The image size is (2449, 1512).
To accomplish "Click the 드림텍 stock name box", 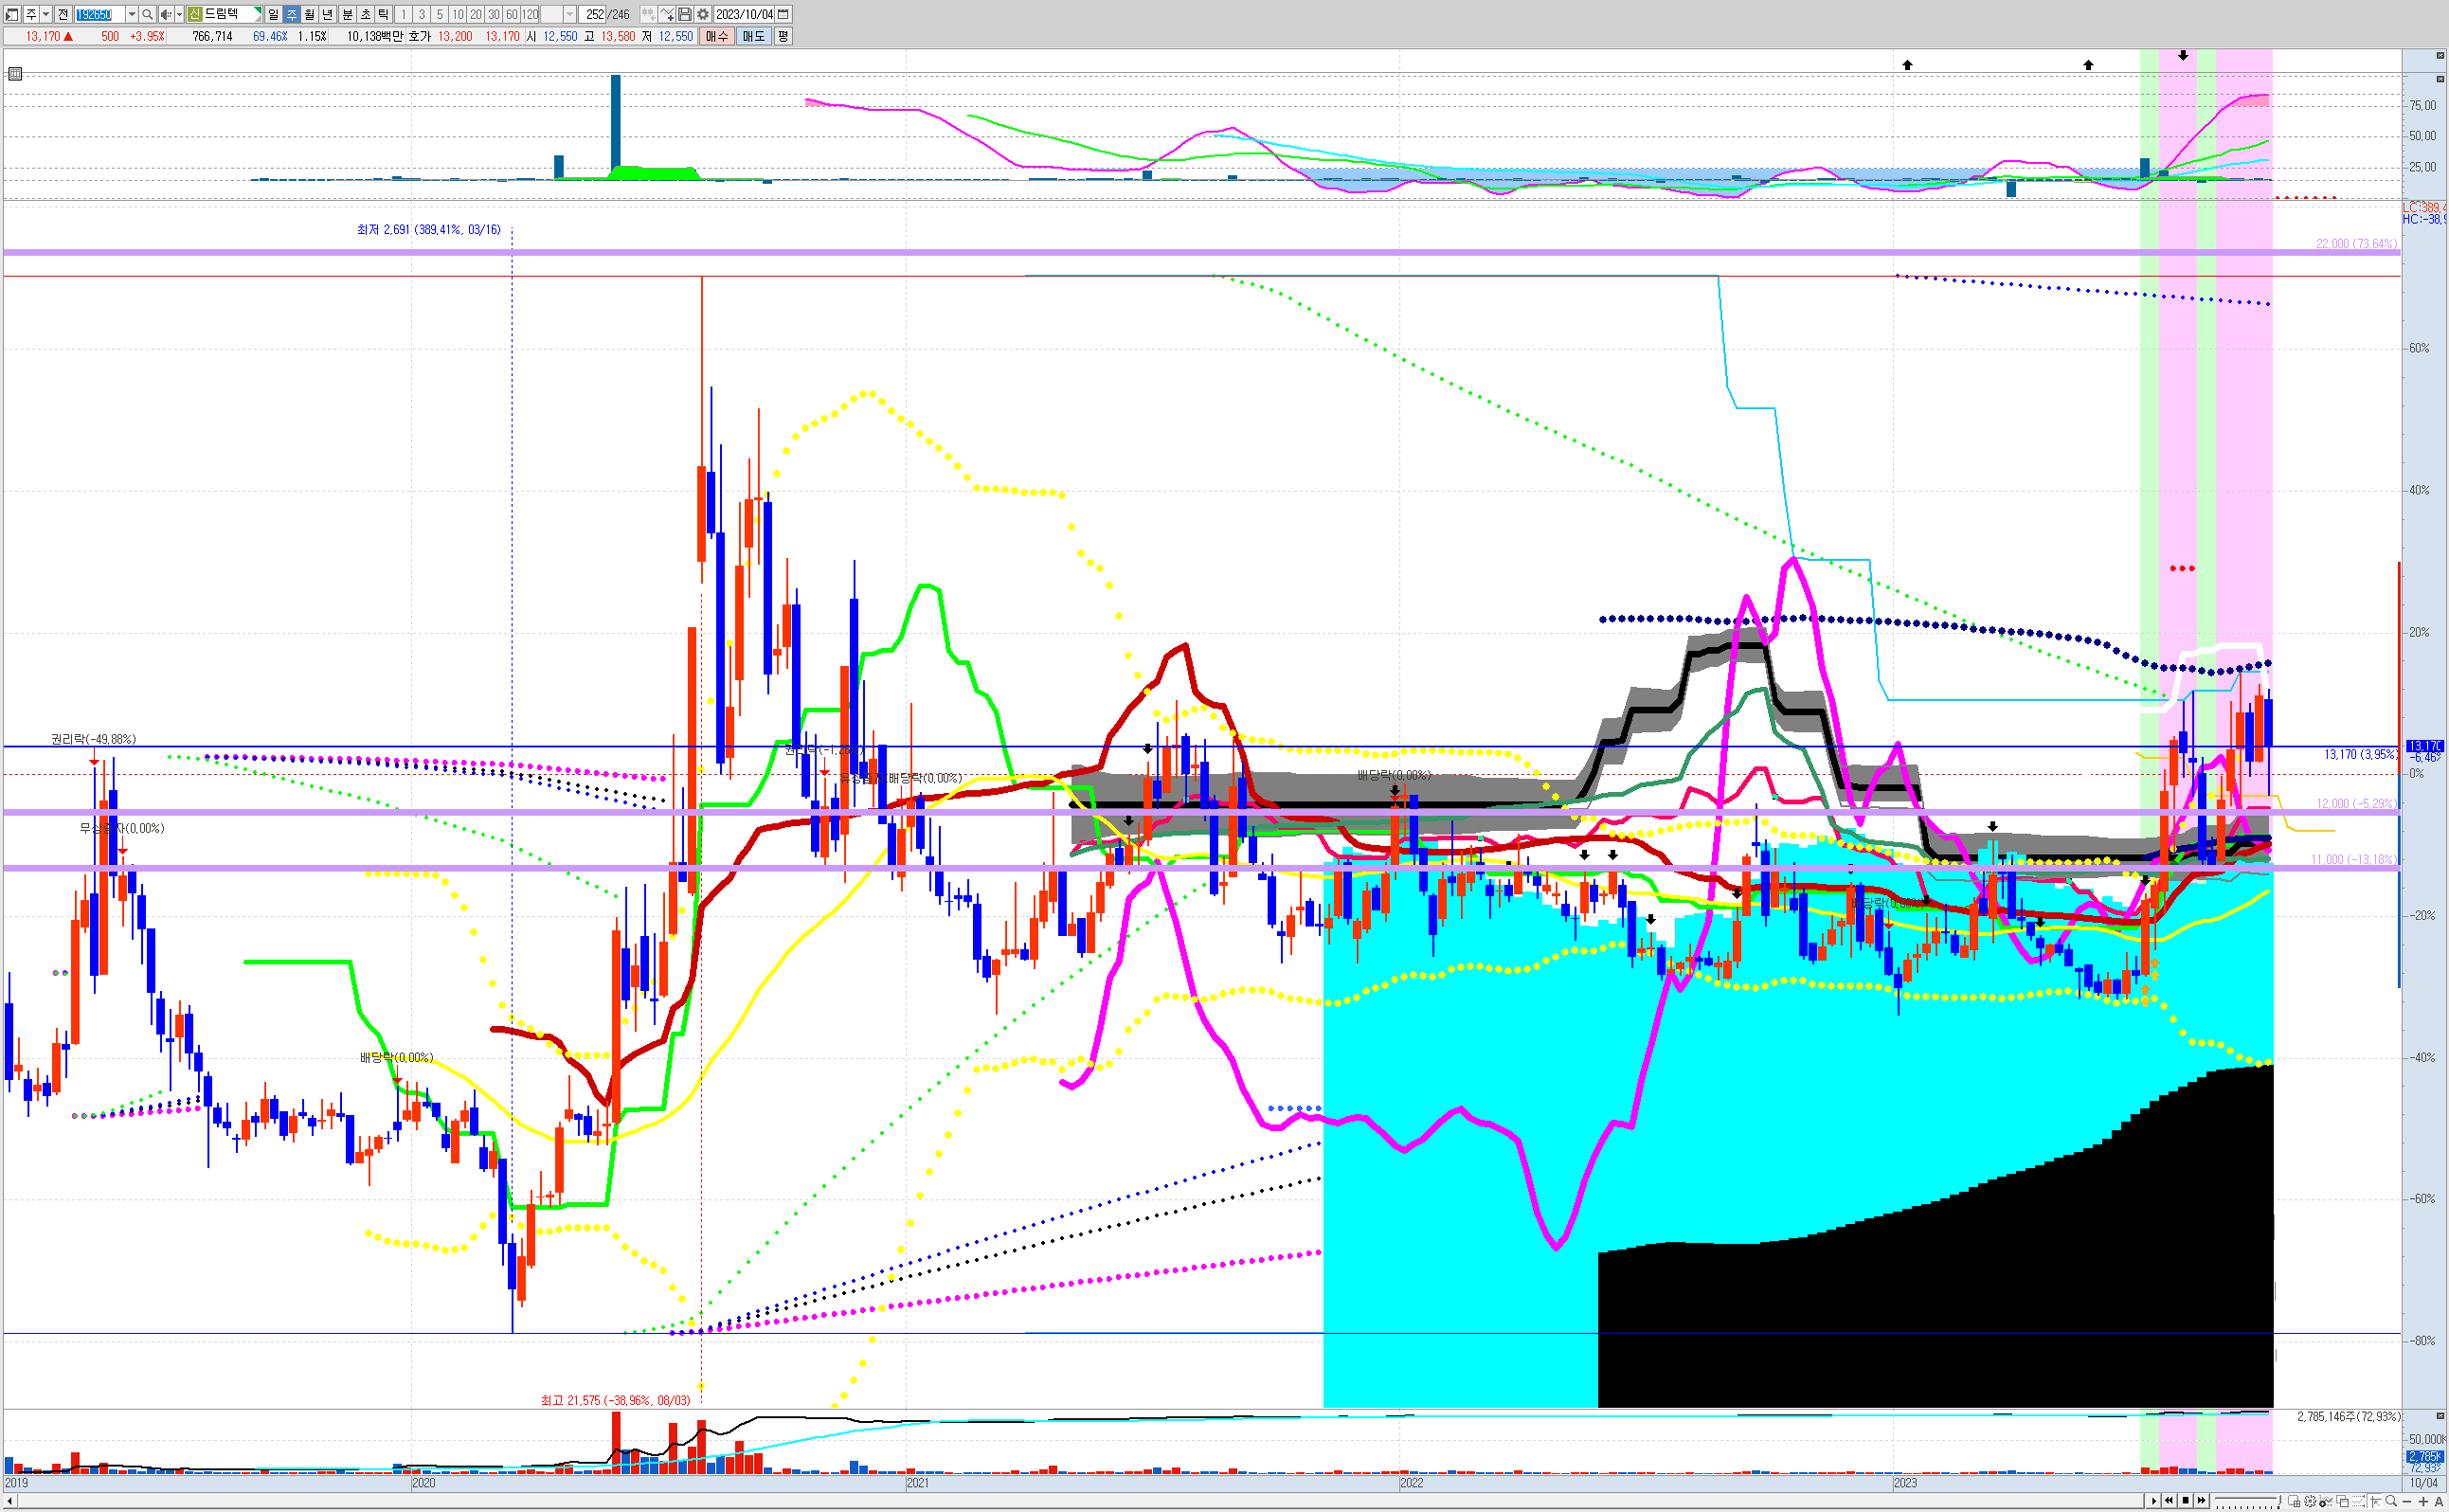I will pyautogui.click(x=224, y=14).
